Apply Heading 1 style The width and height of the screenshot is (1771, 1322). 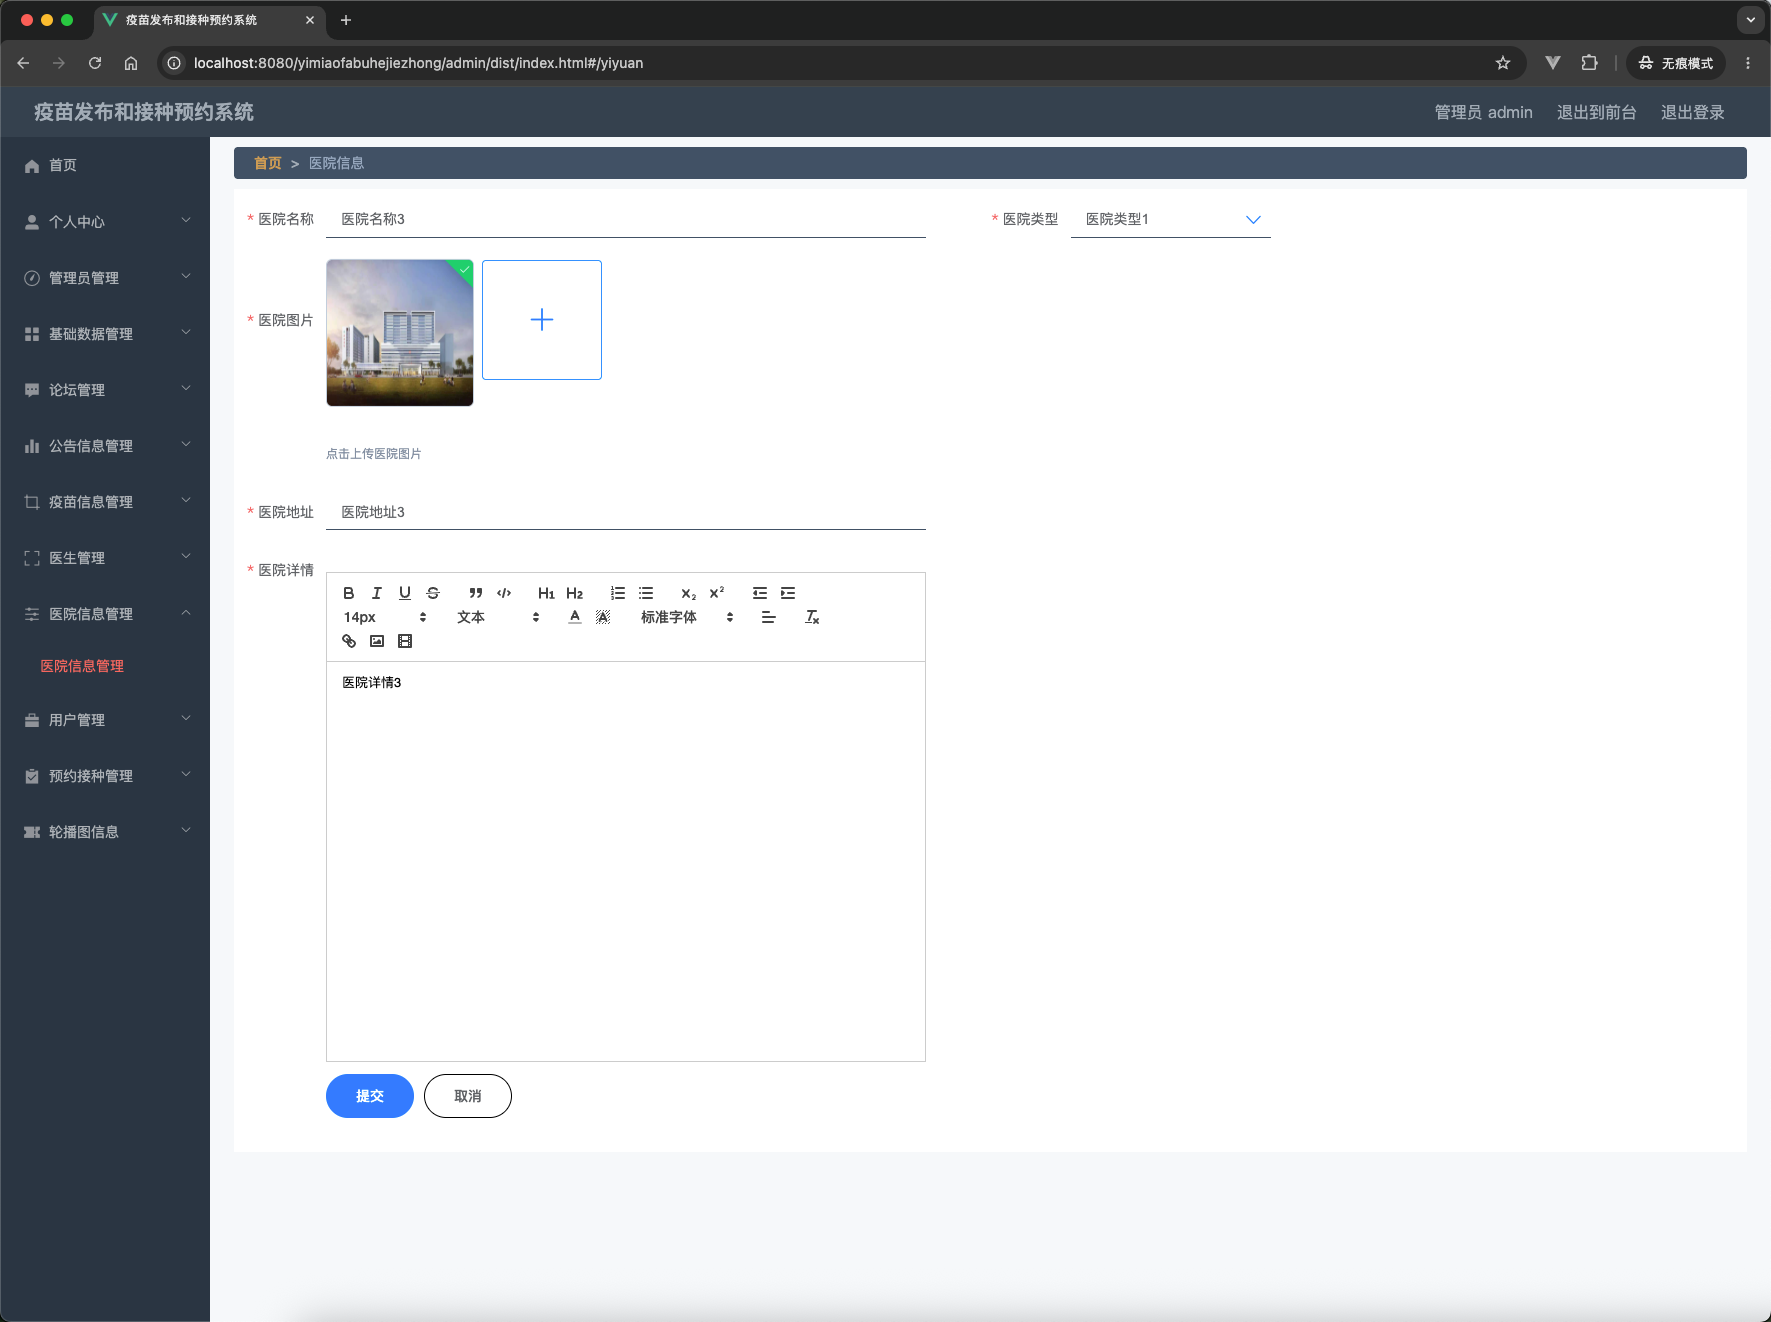click(546, 593)
